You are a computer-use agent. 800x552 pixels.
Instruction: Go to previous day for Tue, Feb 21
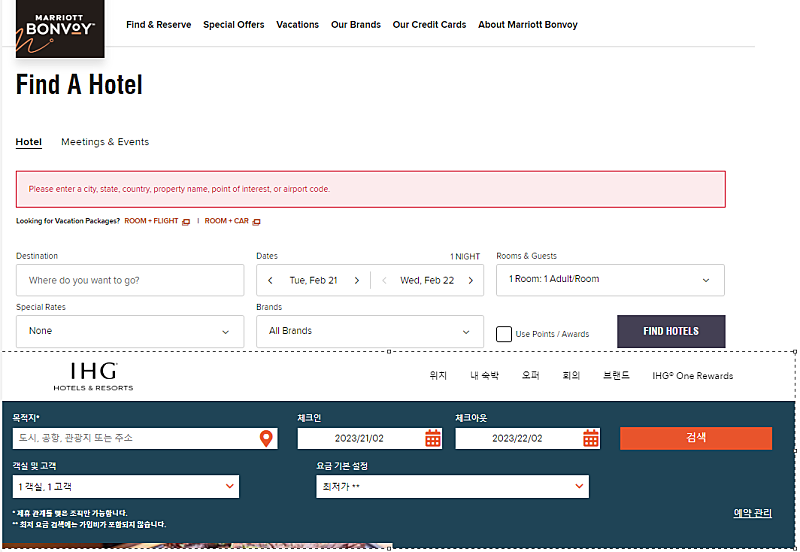tap(270, 281)
